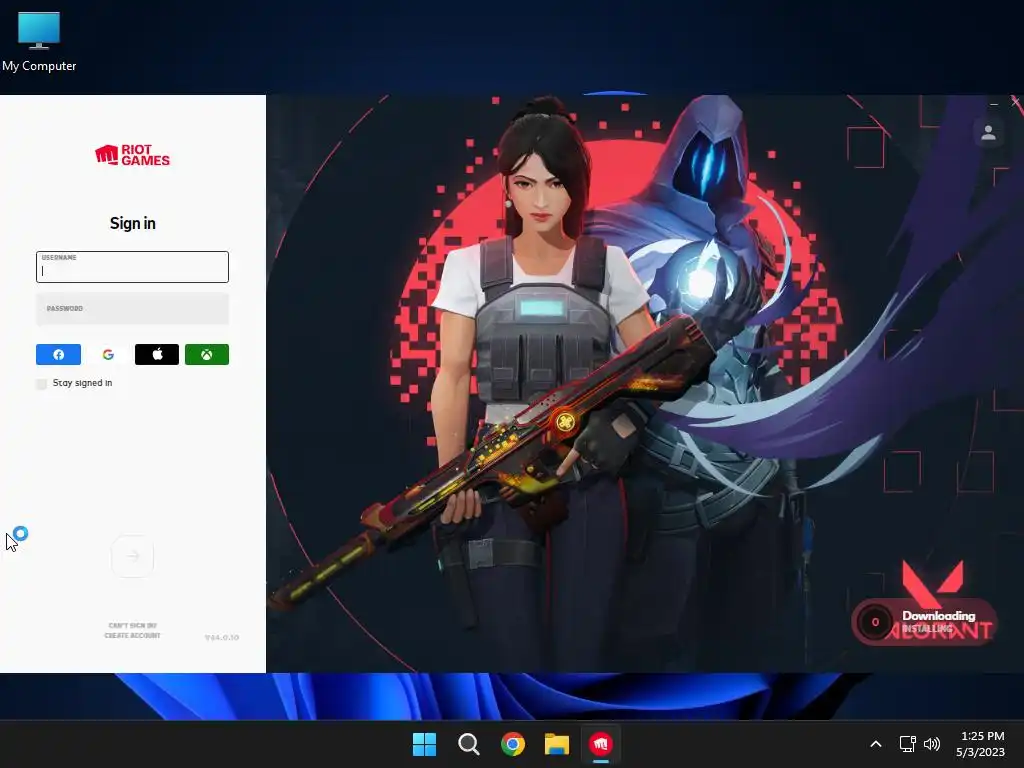Click the Riot Client taskbar icon
1024x768 pixels.
(601, 744)
